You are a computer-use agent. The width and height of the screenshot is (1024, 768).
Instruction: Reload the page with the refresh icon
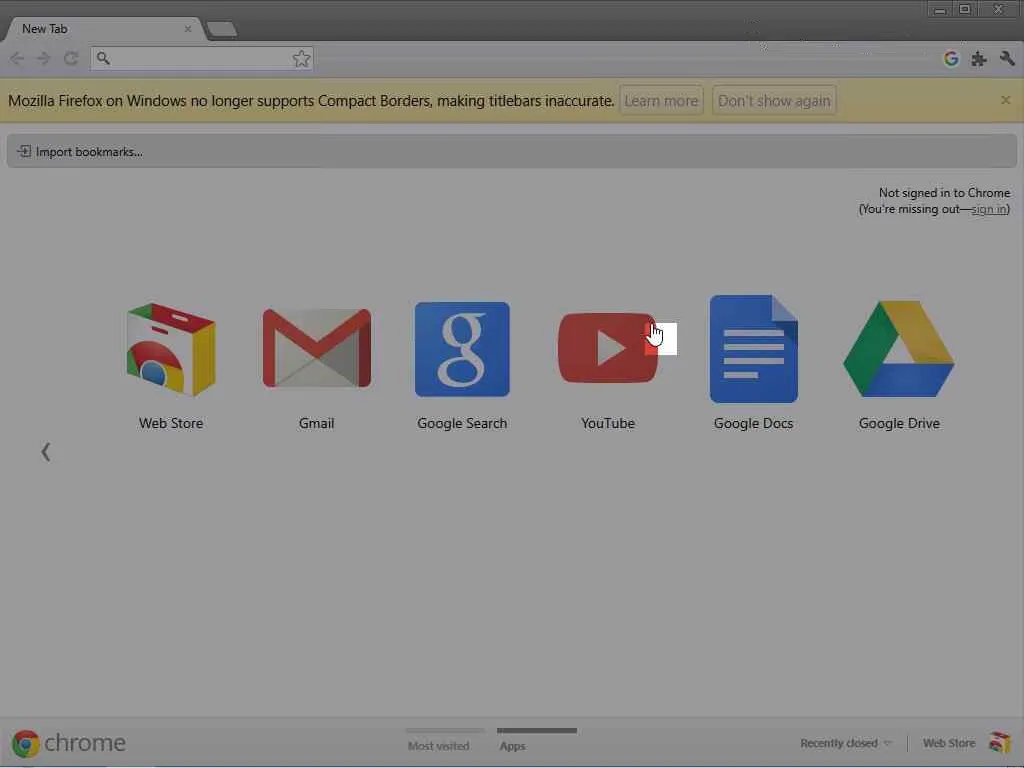point(71,59)
